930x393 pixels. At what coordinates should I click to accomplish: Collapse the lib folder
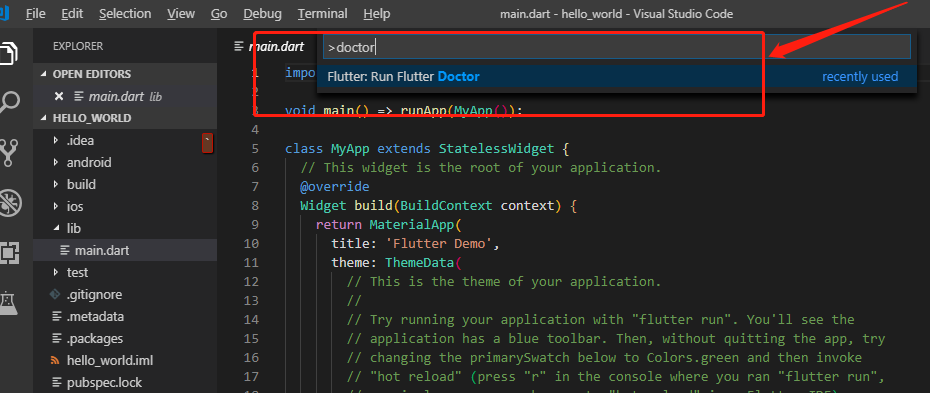(x=56, y=228)
